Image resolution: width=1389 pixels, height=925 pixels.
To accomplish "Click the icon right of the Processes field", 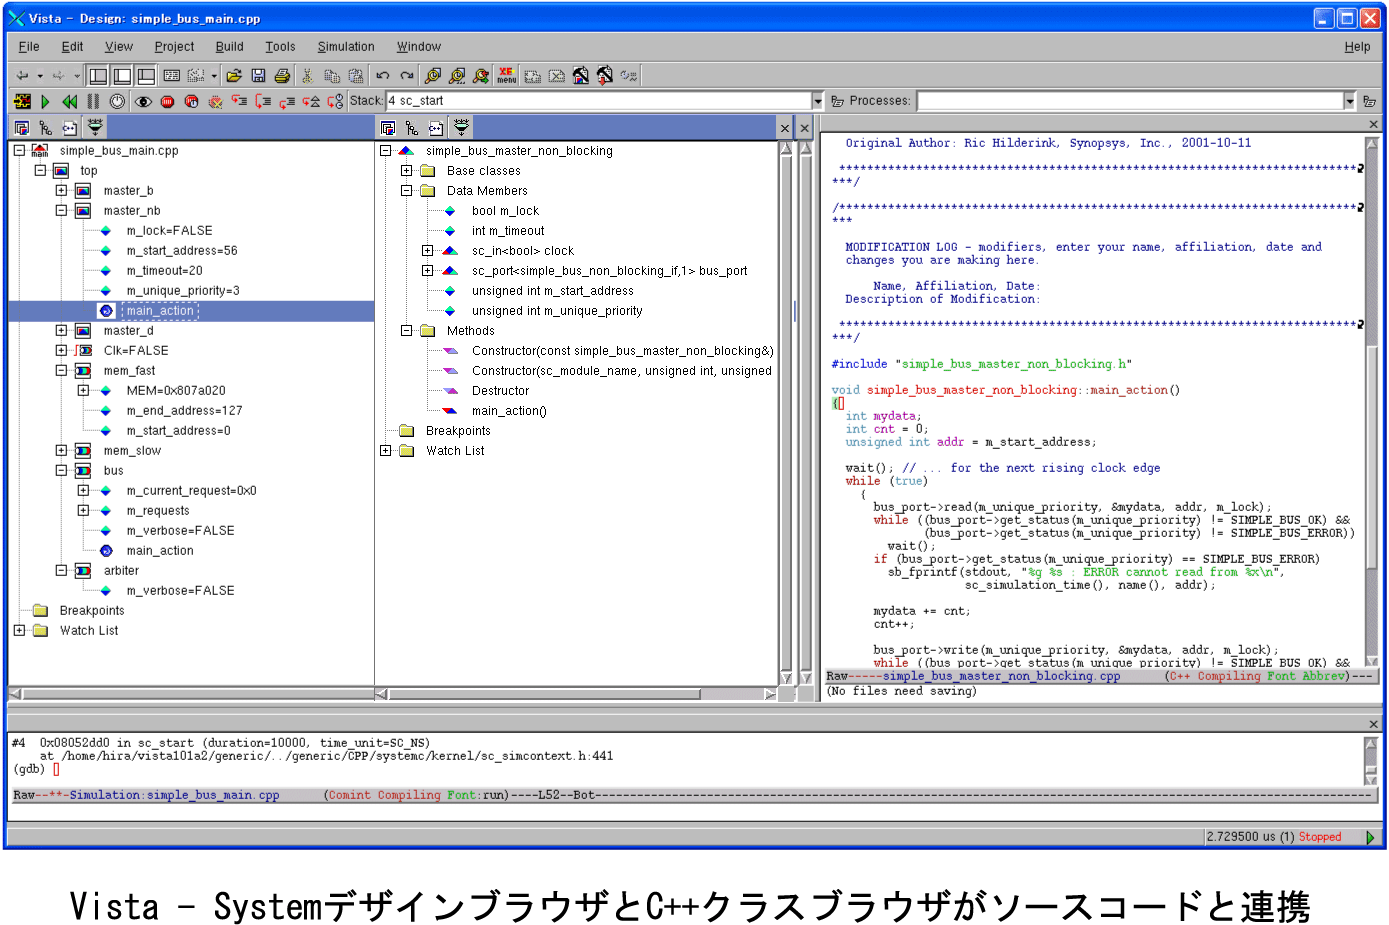I will (x=1369, y=101).
